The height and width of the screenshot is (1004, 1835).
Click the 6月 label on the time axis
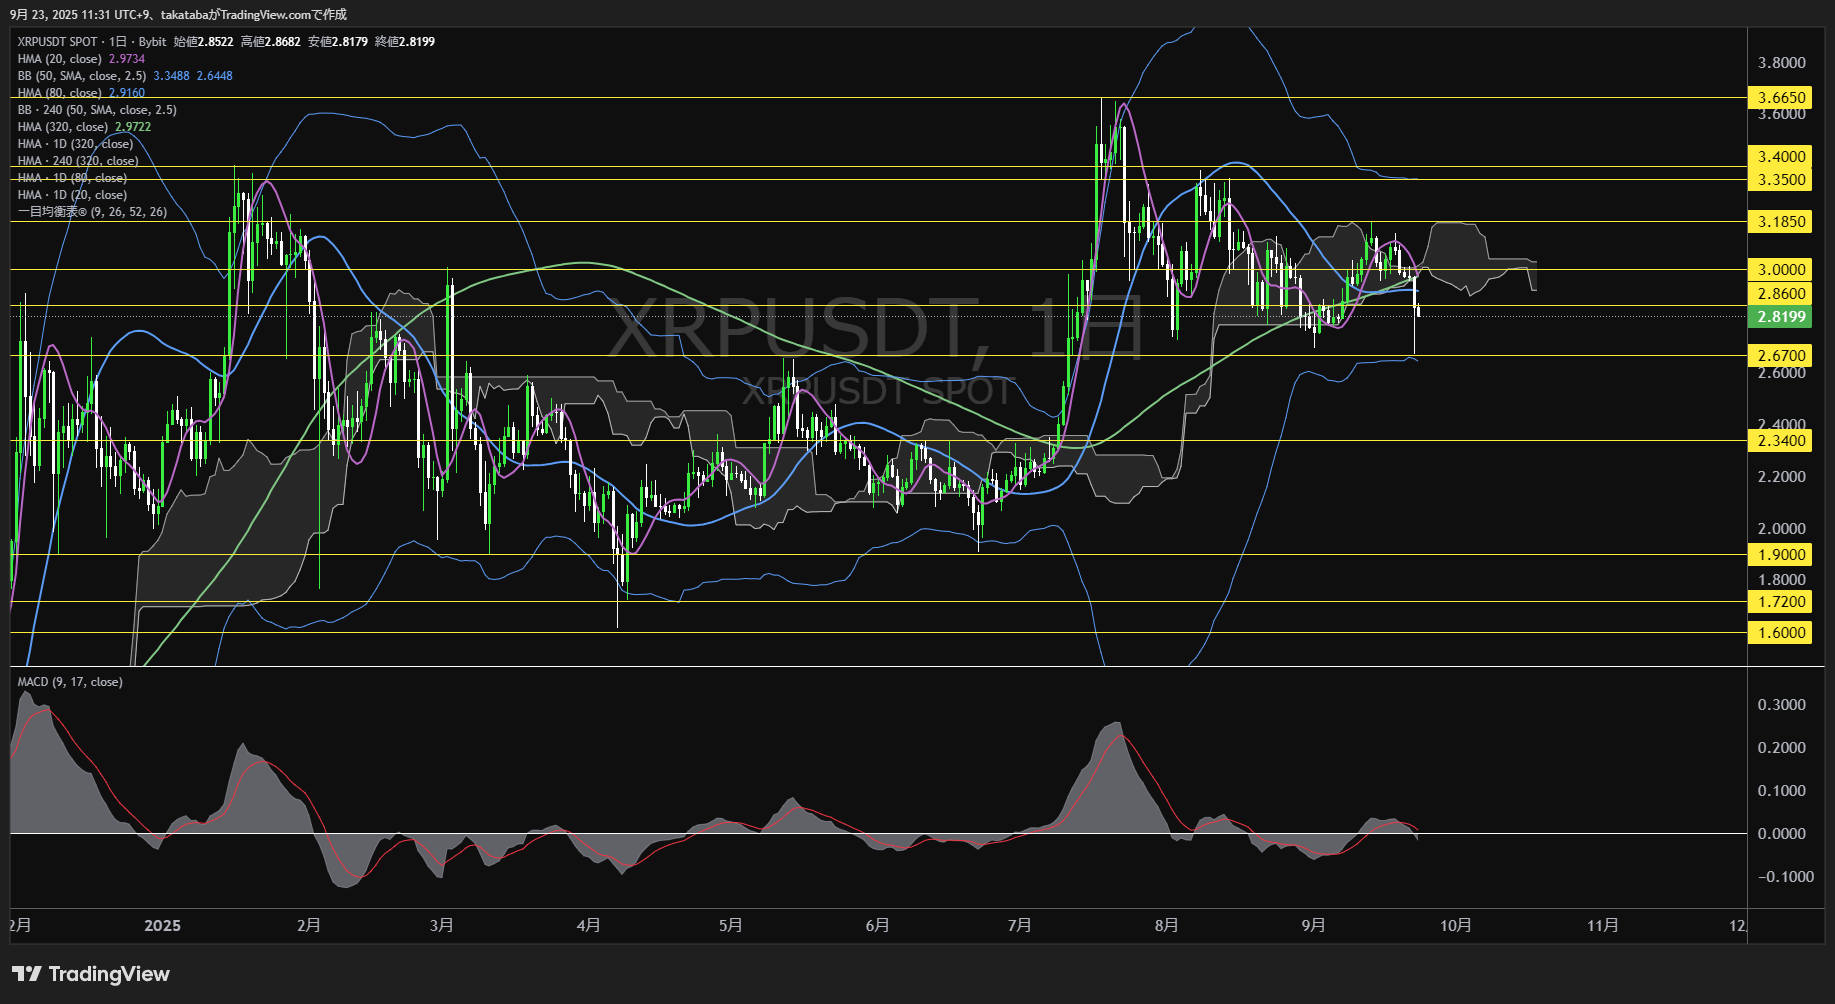(x=878, y=926)
